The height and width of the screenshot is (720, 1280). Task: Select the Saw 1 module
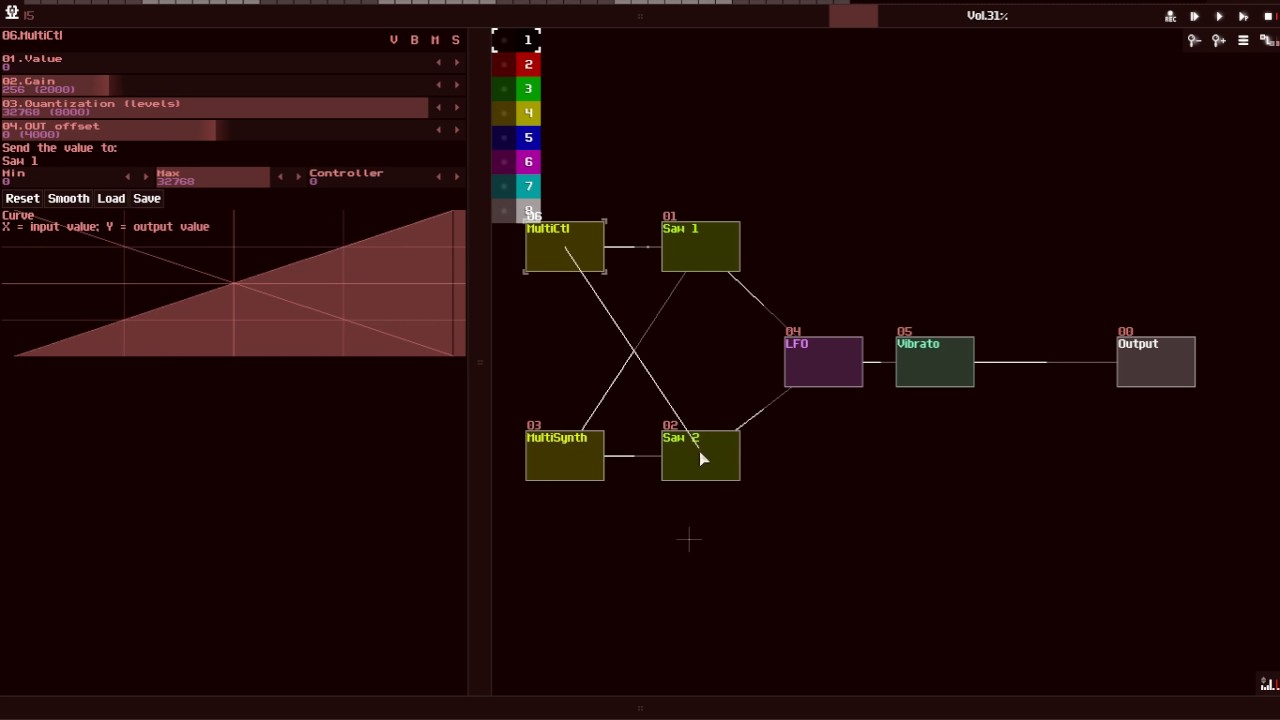coord(701,246)
